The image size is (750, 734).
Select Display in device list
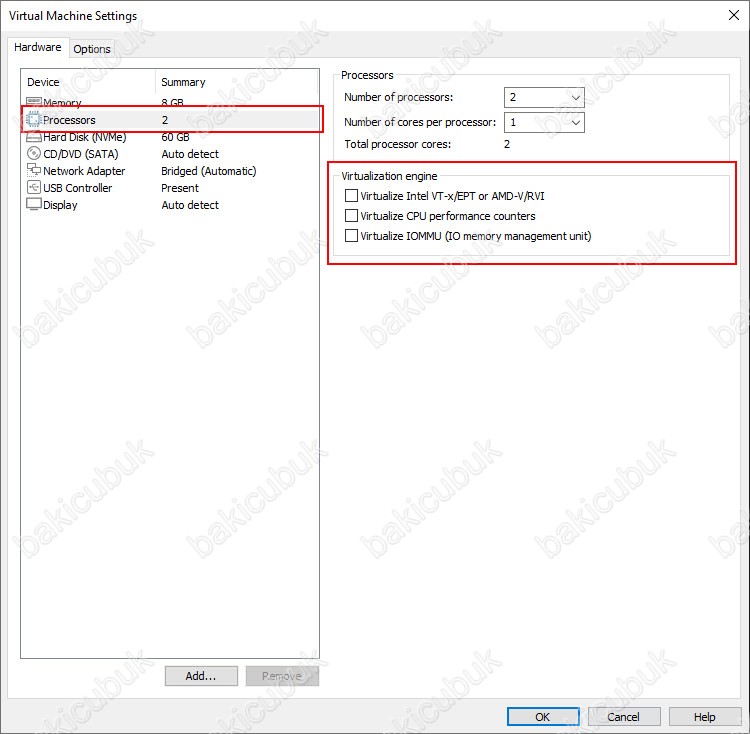60,205
